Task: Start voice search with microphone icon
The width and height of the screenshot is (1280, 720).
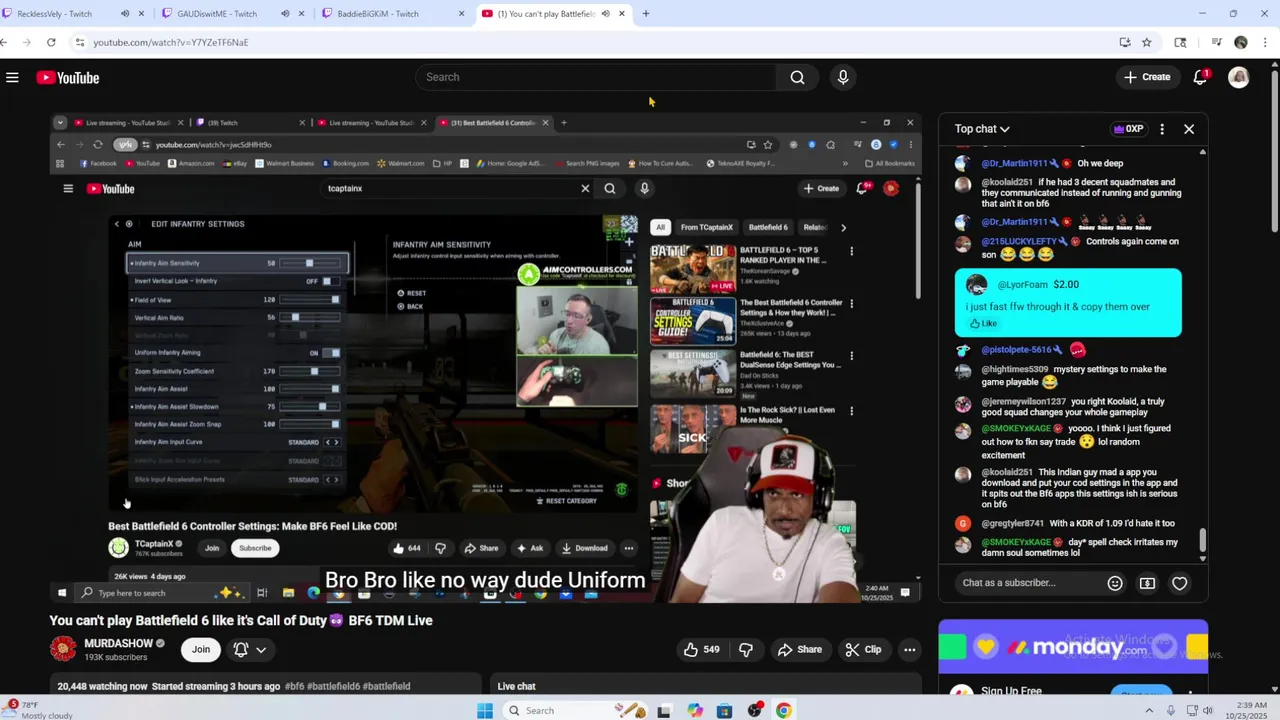Action: 843,77
